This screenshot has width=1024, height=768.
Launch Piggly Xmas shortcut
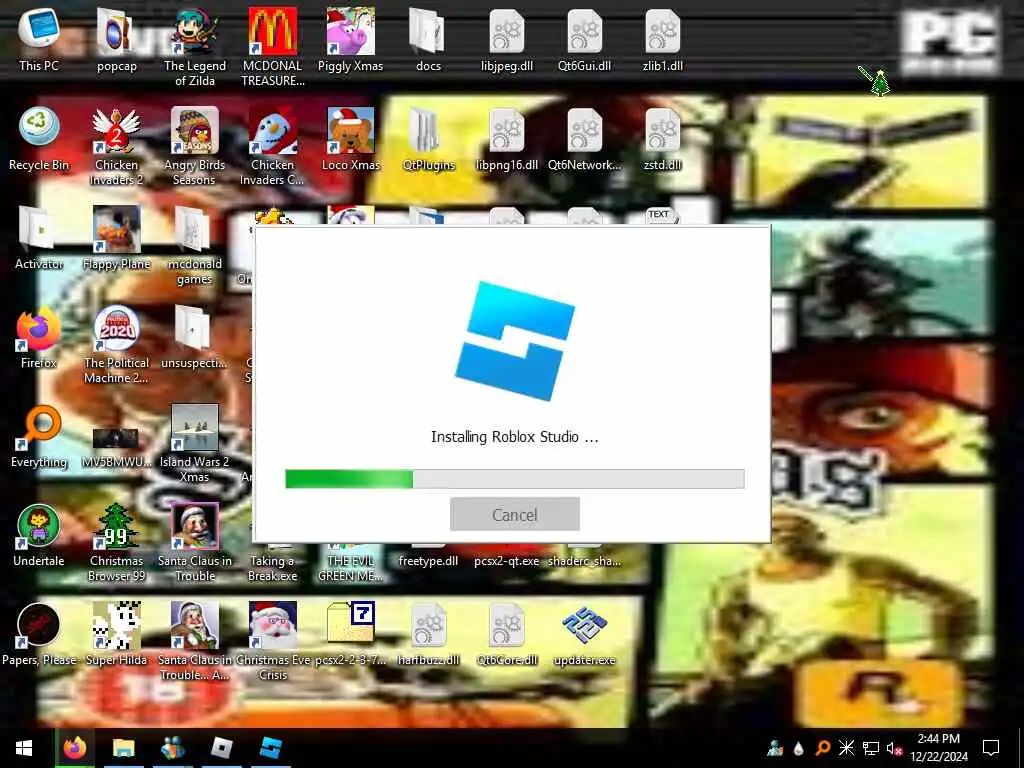351,39
